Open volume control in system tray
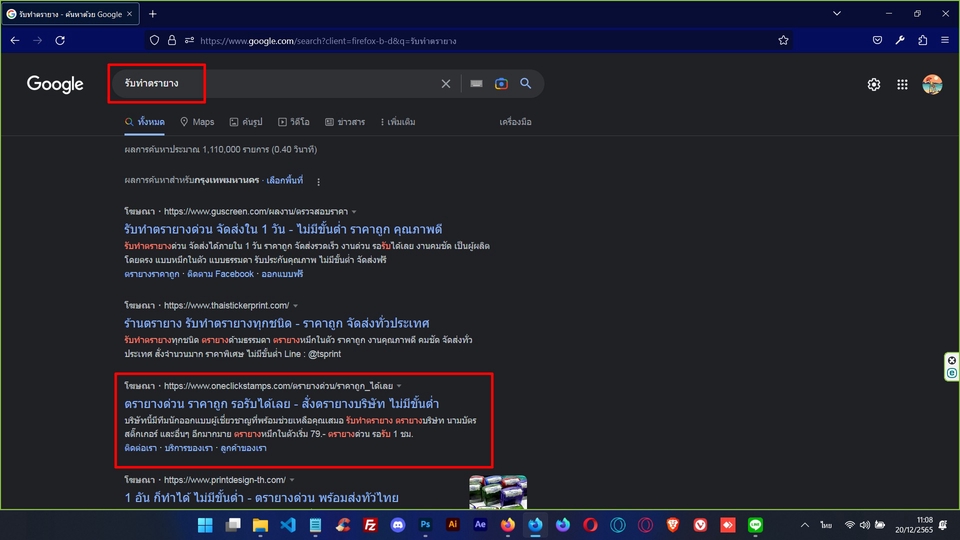 [864, 525]
